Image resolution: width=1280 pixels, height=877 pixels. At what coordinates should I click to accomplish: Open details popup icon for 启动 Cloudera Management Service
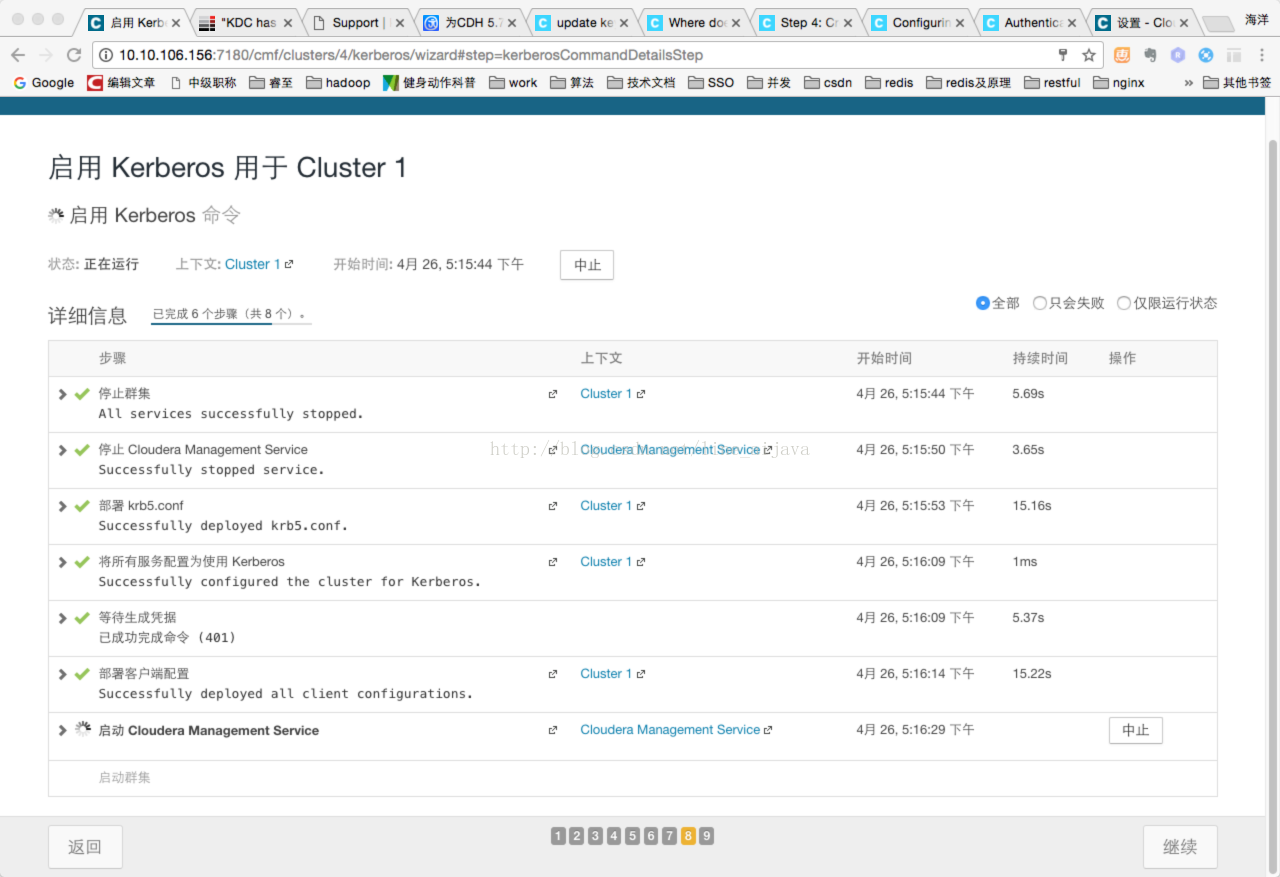(553, 730)
